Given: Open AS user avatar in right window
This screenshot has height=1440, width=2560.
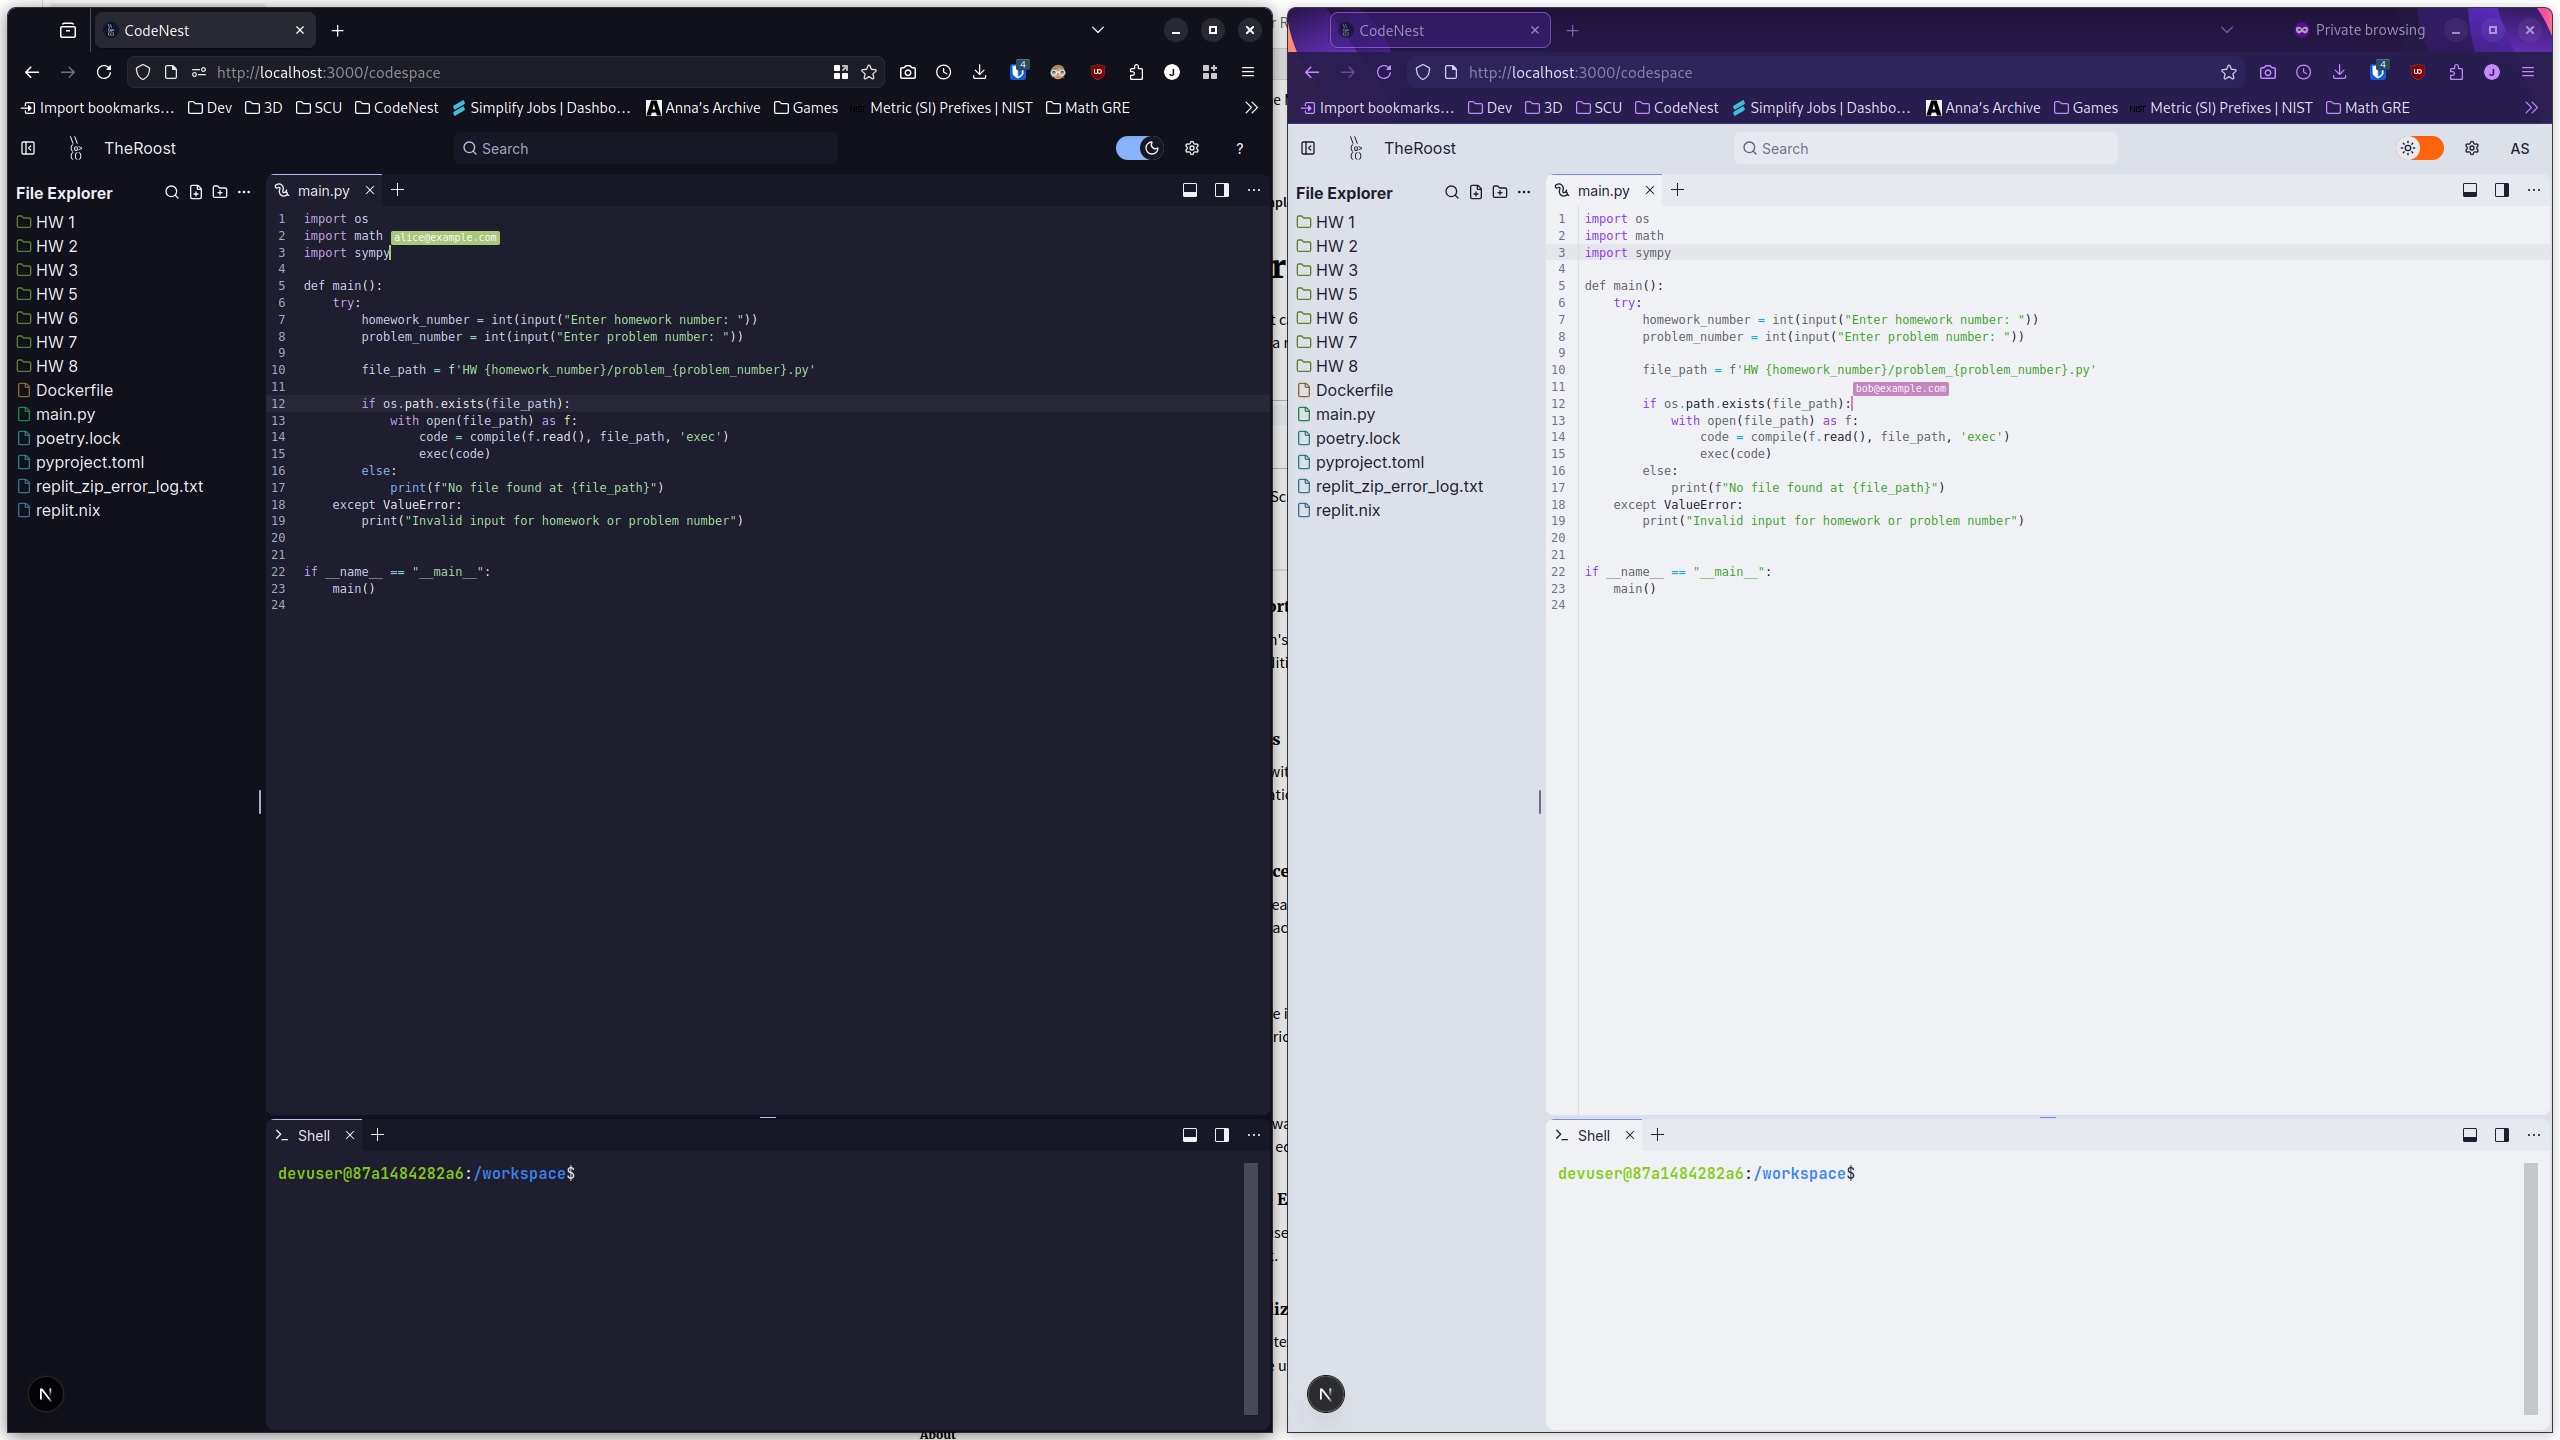Looking at the screenshot, I should [2520, 148].
